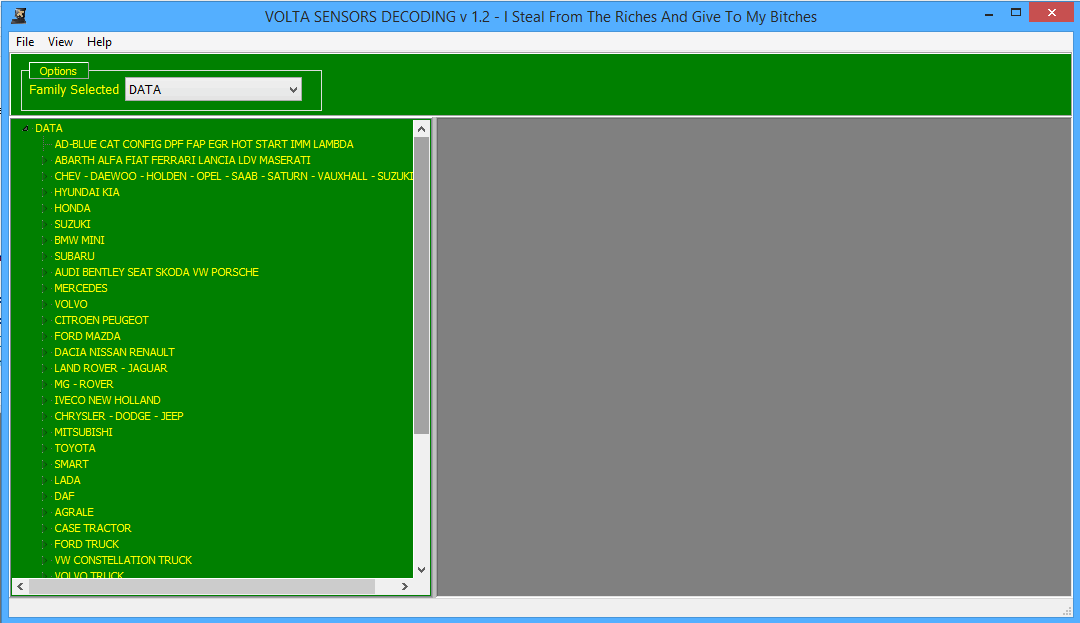
Task: Open the File menu
Action: (x=25, y=42)
